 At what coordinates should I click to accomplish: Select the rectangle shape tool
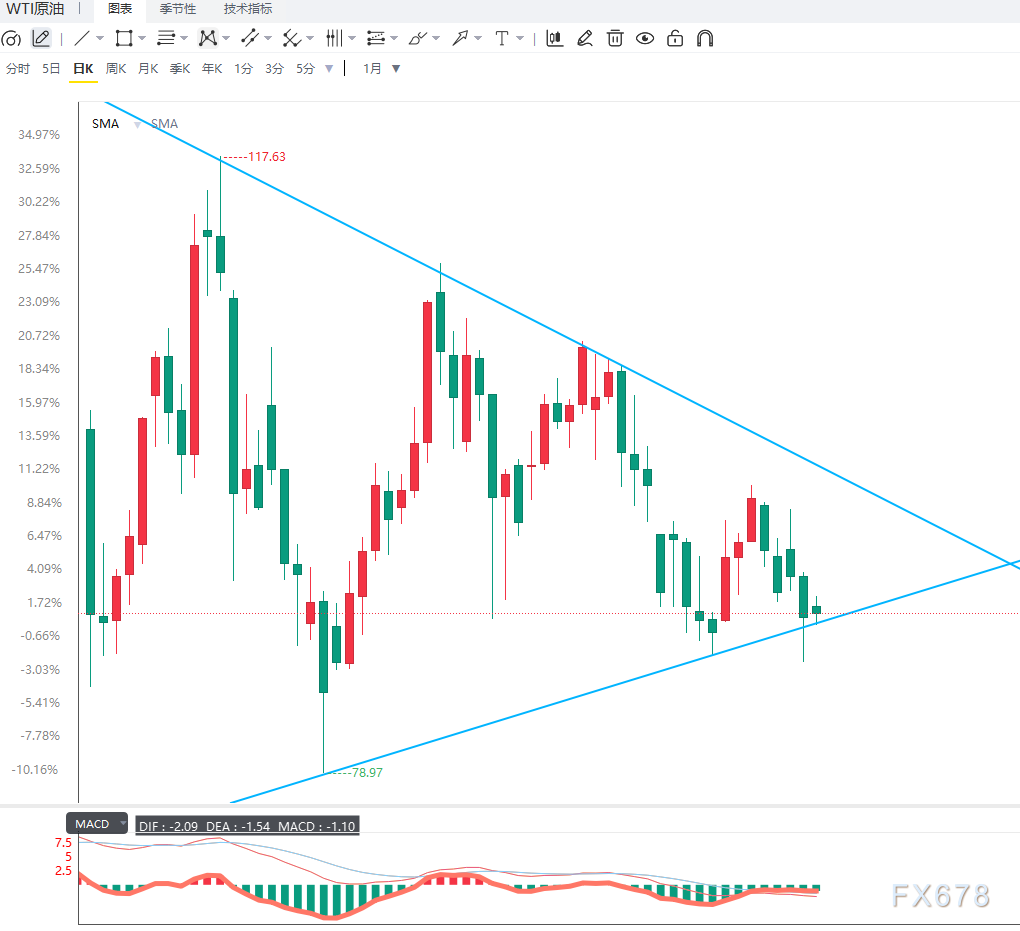click(124, 38)
